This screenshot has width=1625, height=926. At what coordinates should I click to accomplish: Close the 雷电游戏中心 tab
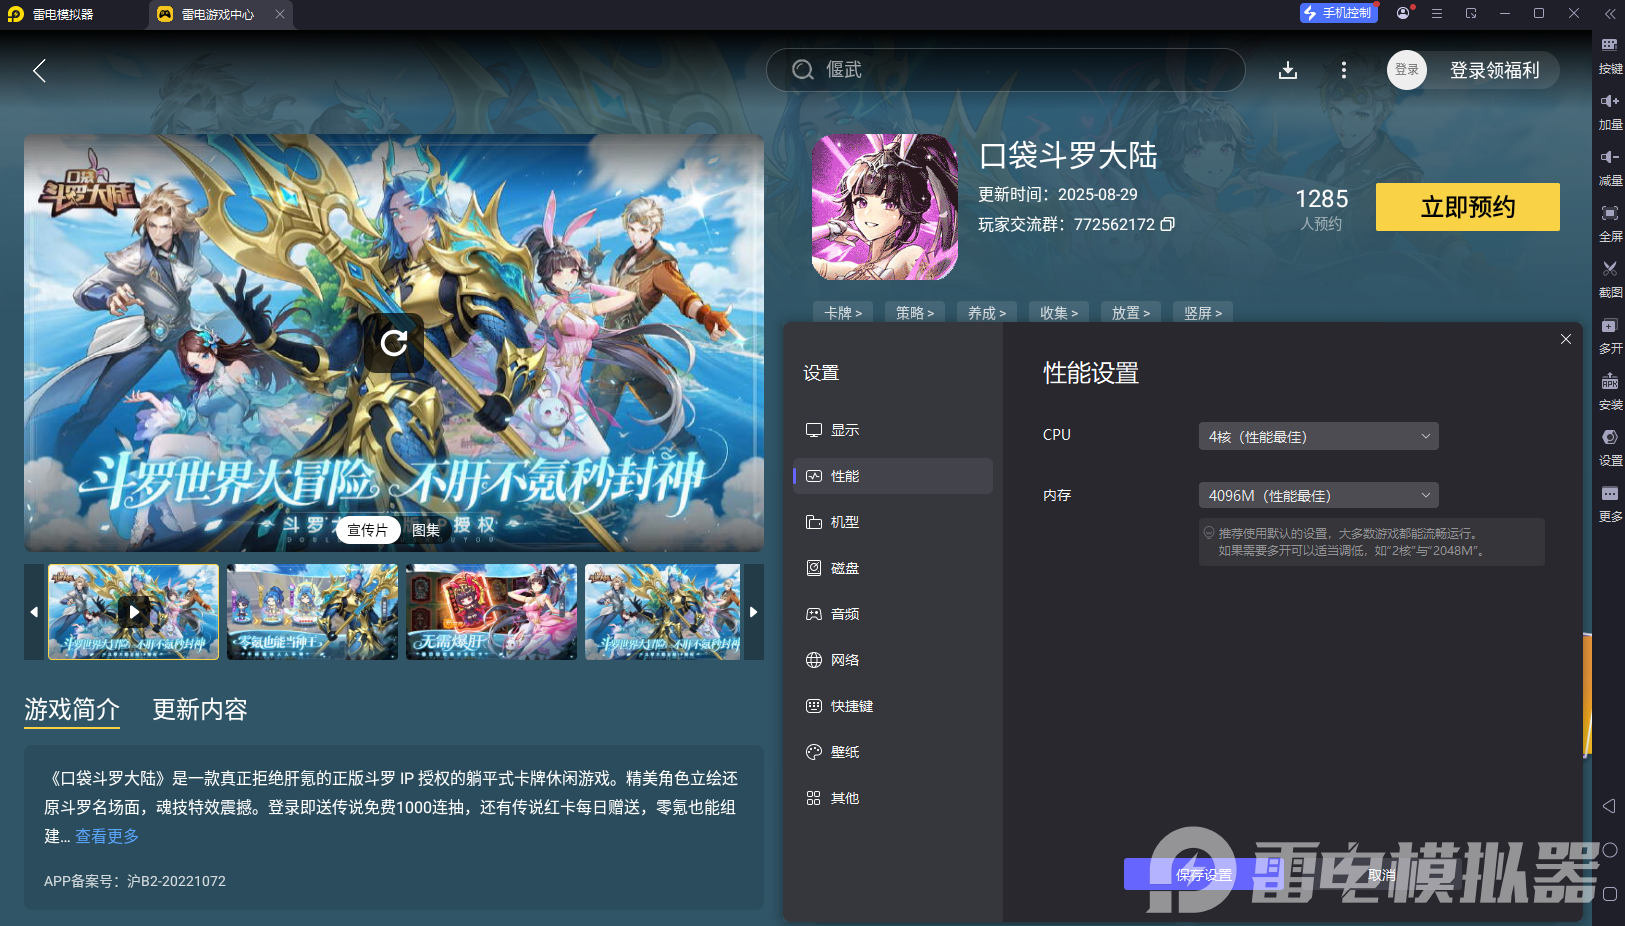(280, 14)
